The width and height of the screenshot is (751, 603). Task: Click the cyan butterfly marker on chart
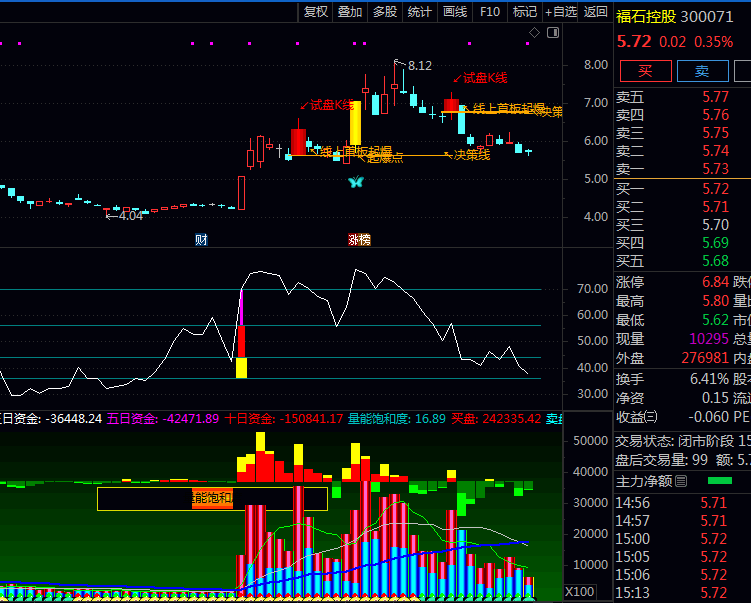coord(355,182)
